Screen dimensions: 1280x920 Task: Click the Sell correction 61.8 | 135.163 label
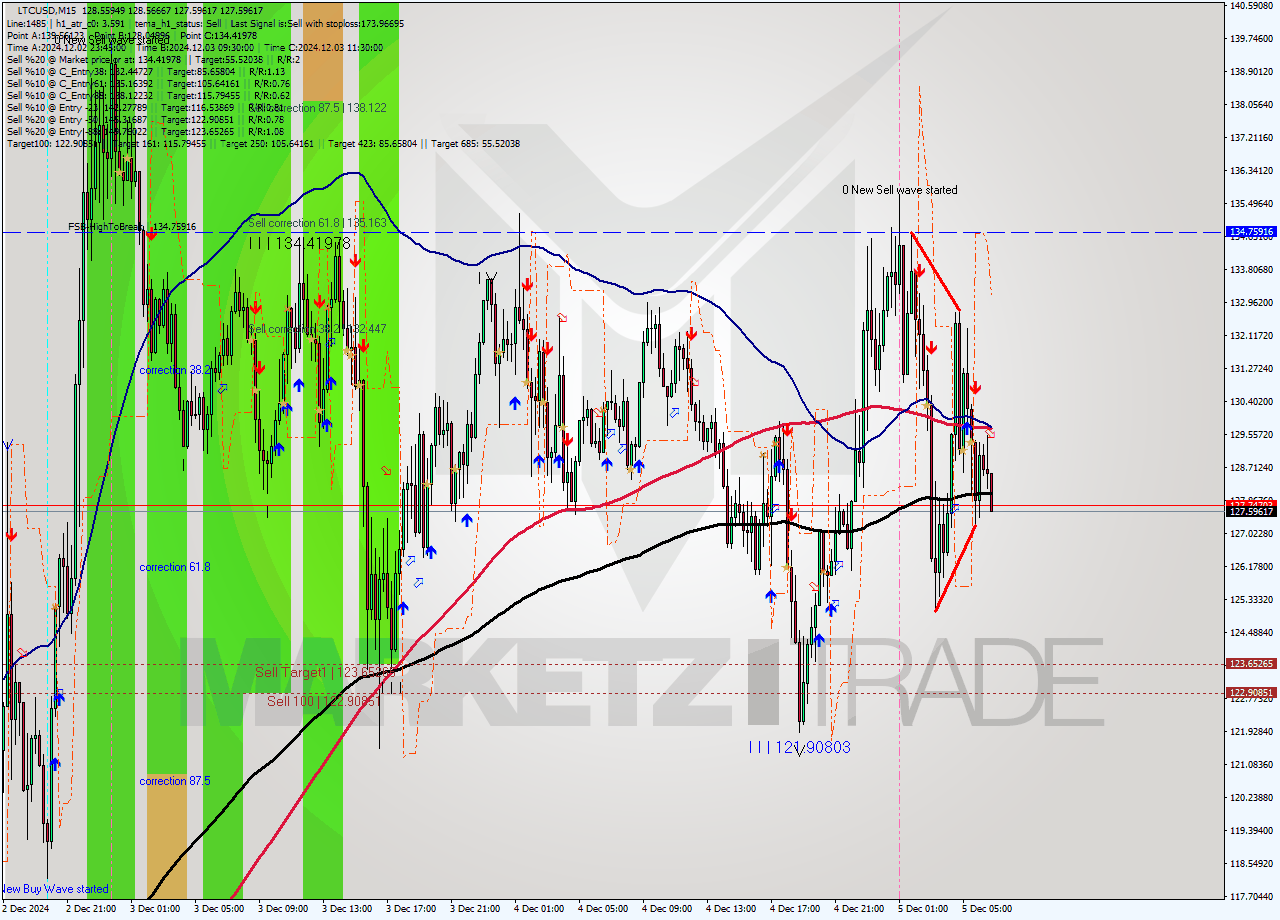[317, 223]
